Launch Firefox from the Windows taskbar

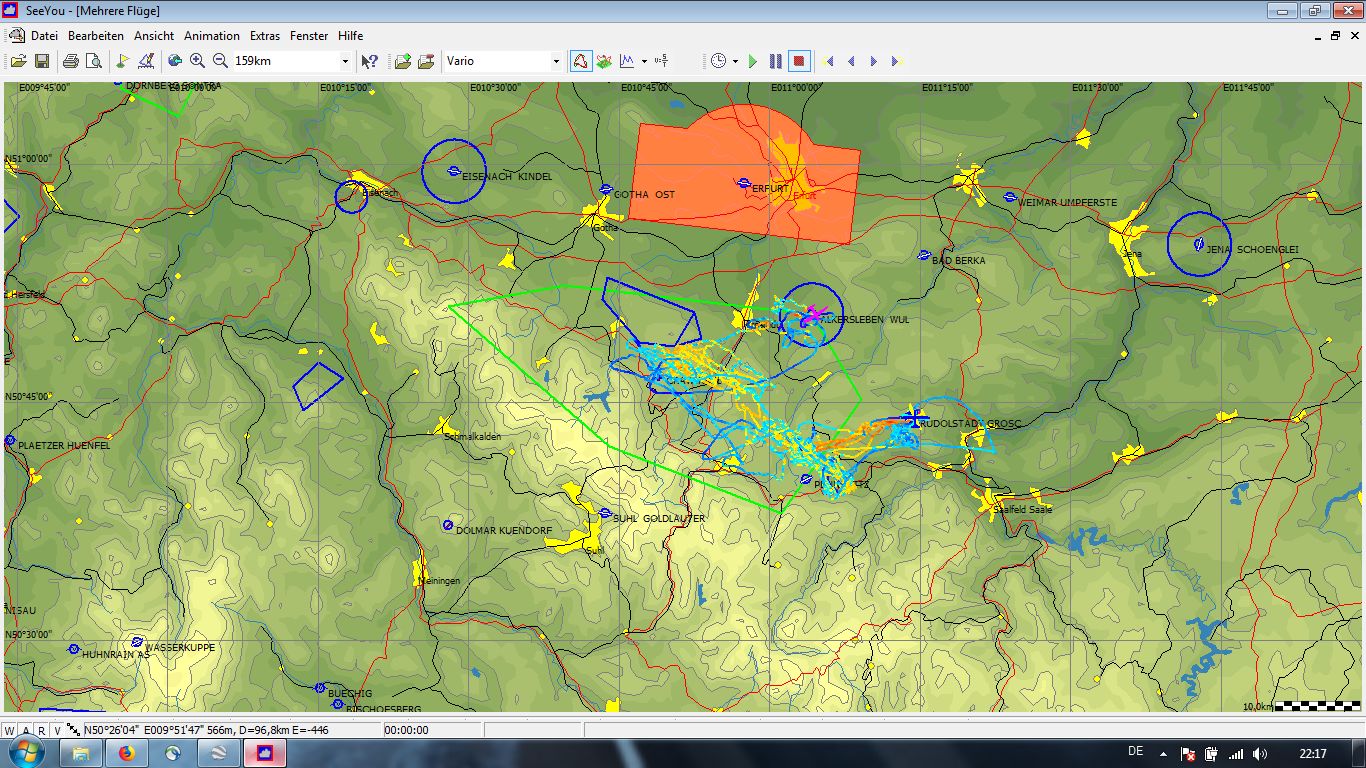click(127, 753)
